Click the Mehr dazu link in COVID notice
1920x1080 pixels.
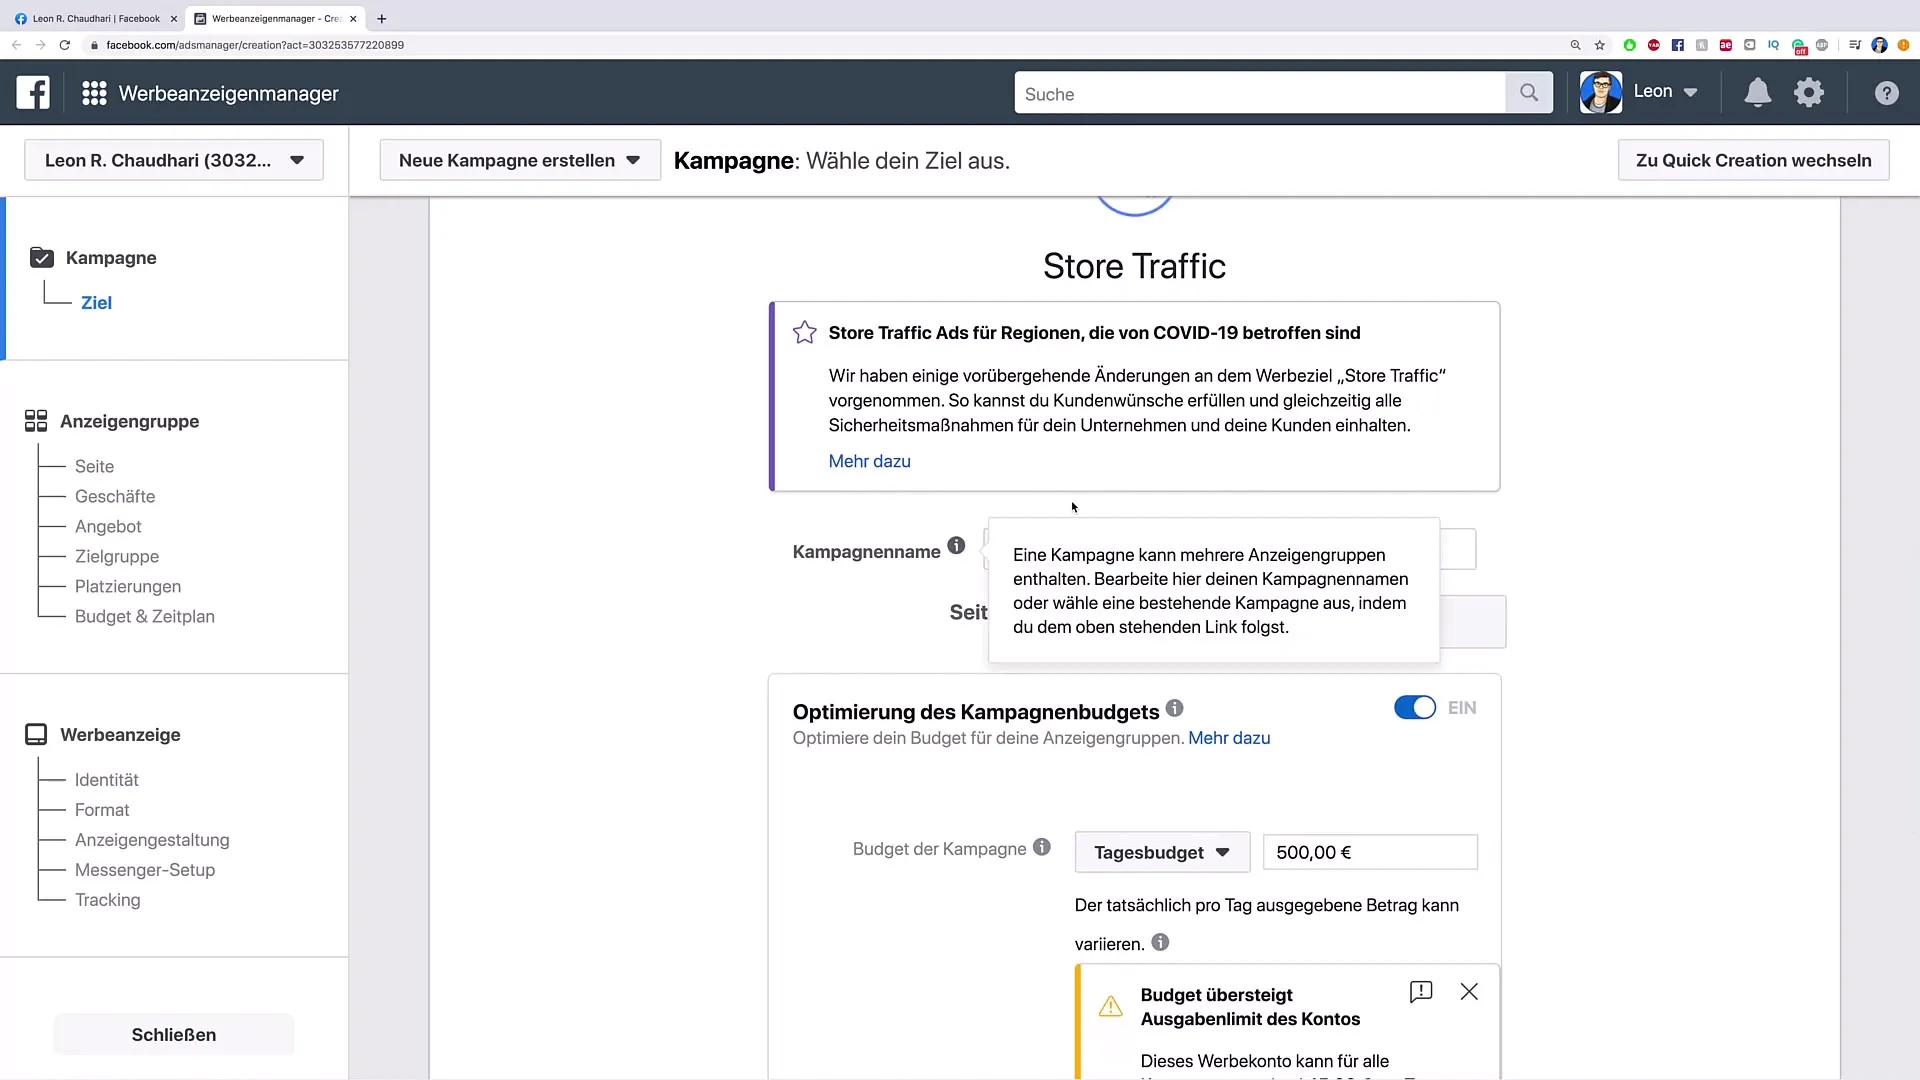(x=869, y=460)
